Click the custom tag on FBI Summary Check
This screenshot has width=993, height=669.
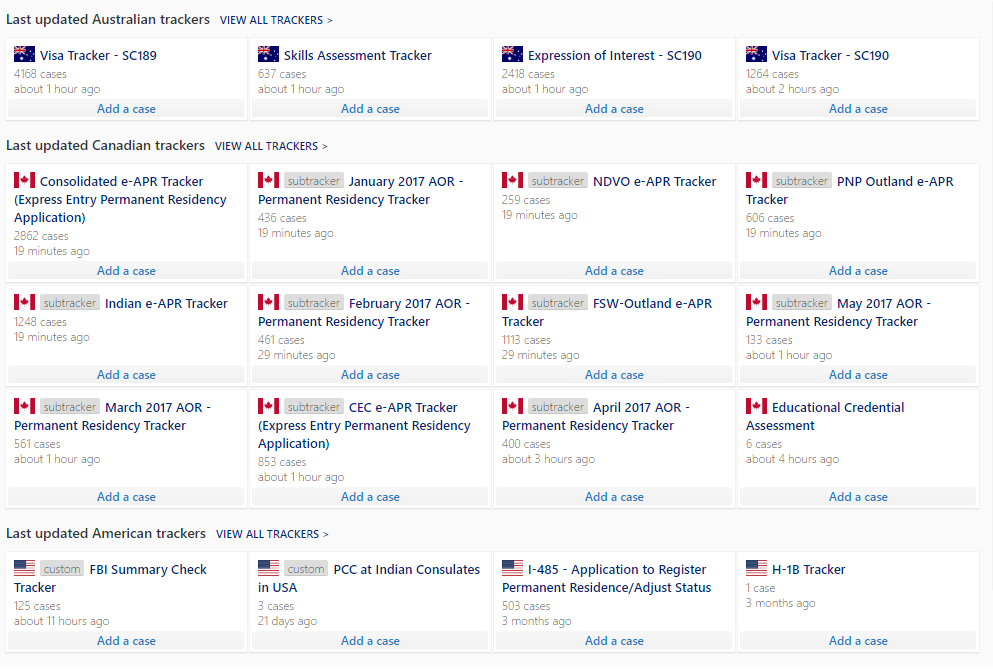click(62, 568)
